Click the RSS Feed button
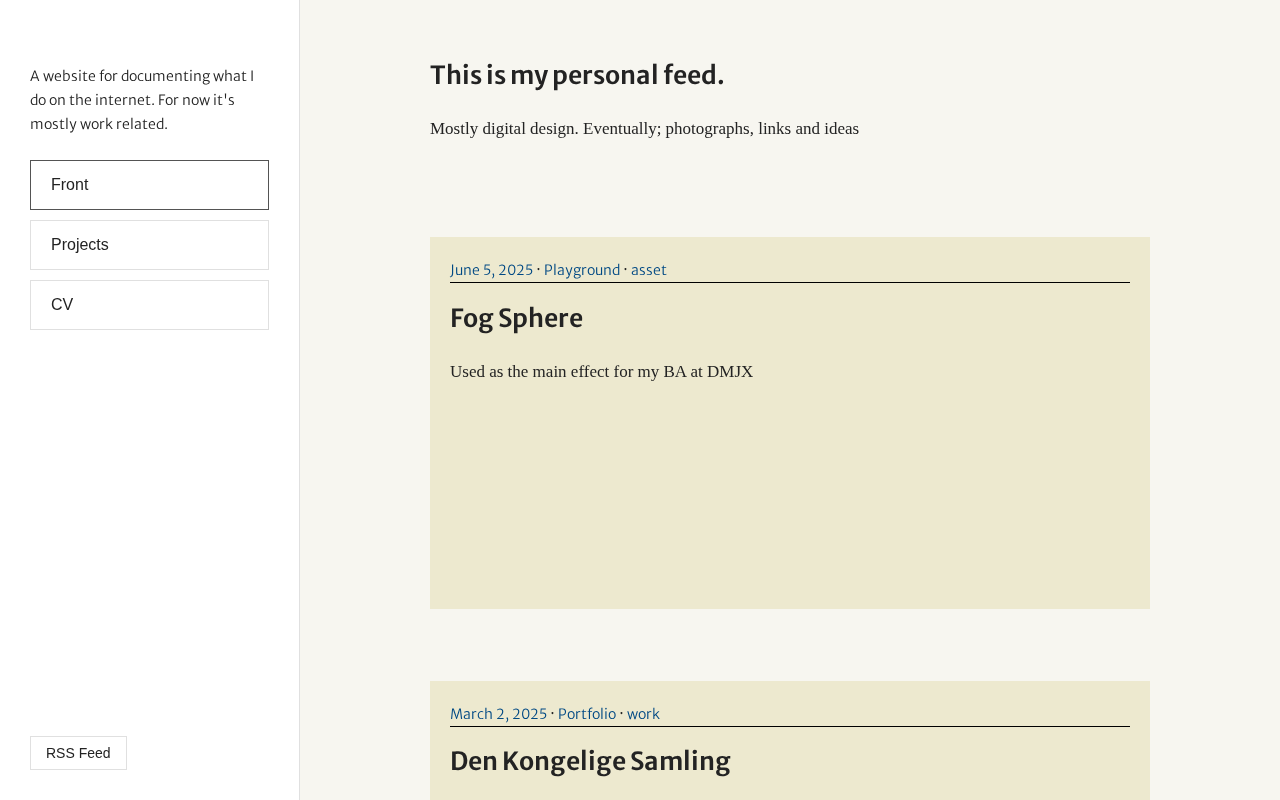The height and width of the screenshot is (800, 1280). (78, 753)
